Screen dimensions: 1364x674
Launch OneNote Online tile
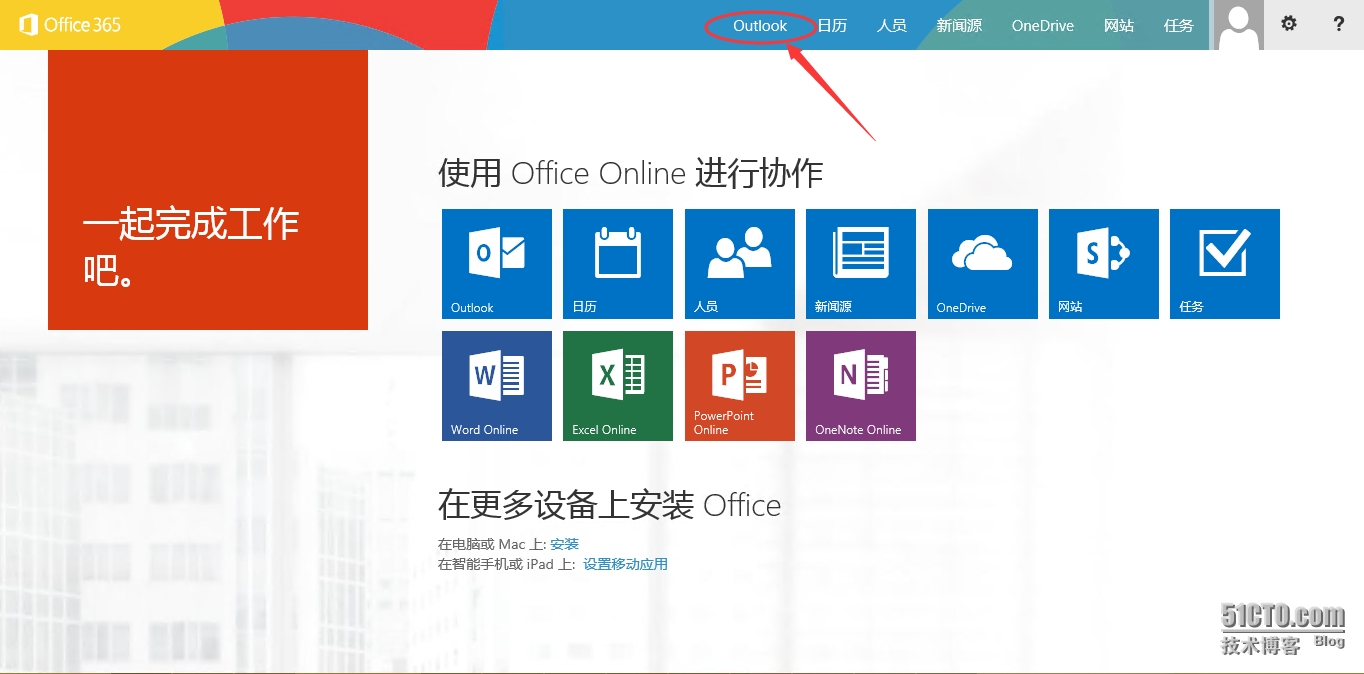pos(861,386)
